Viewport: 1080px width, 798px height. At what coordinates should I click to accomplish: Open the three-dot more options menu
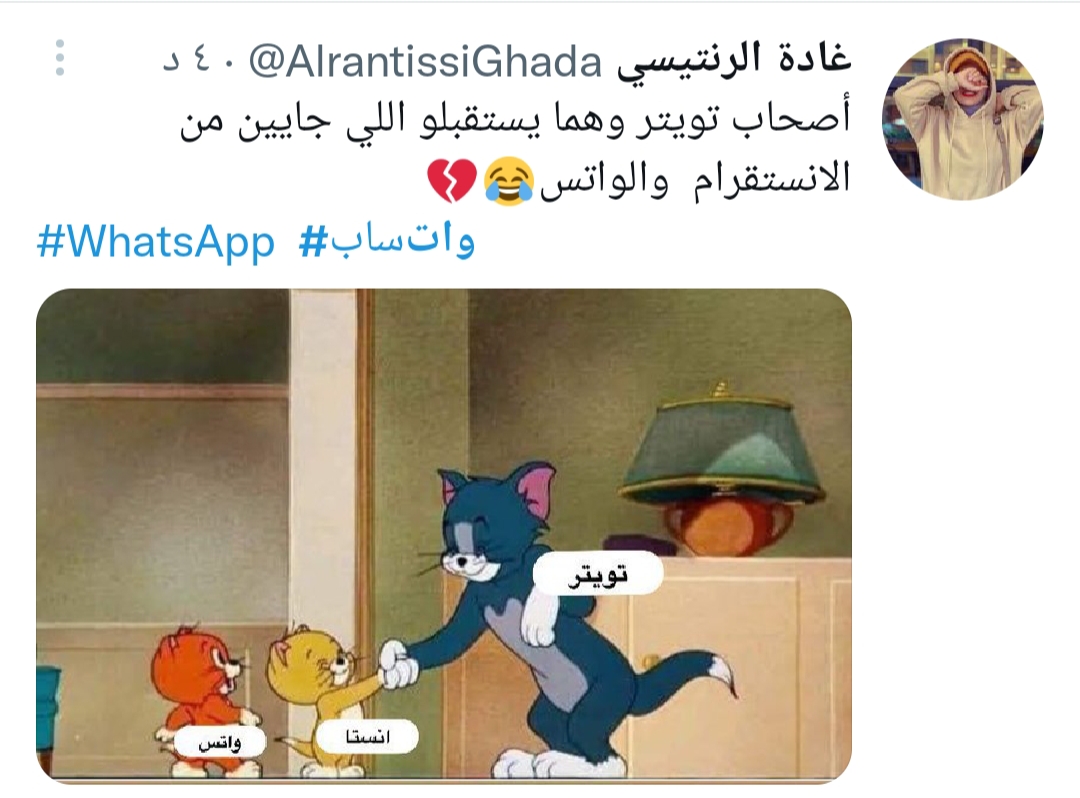click(x=60, y=58)
